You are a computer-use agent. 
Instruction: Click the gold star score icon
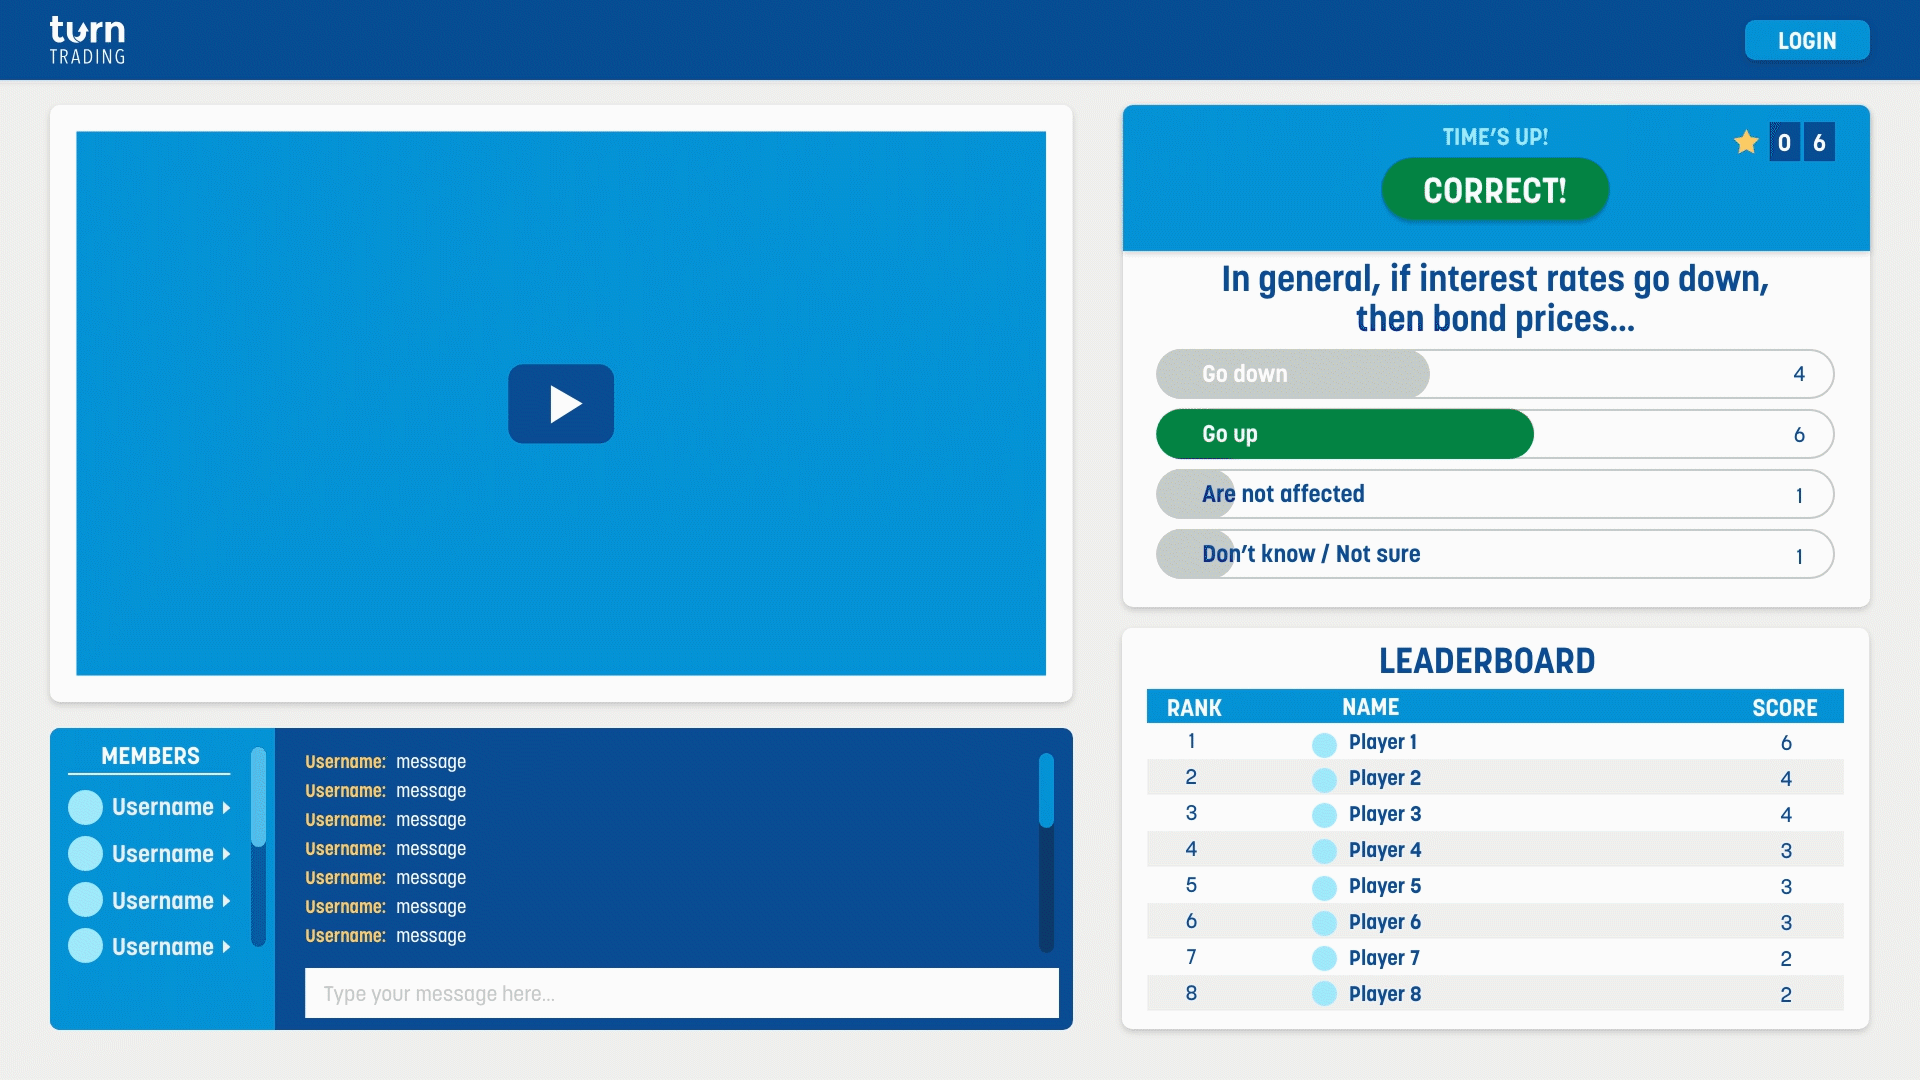(1746, 142)
